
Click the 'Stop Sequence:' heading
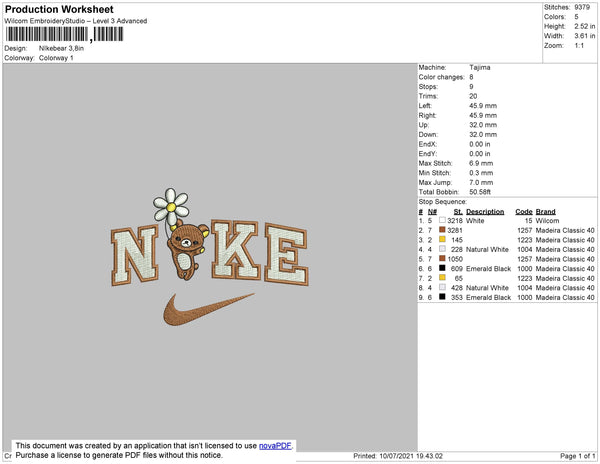tap(442, 202)
